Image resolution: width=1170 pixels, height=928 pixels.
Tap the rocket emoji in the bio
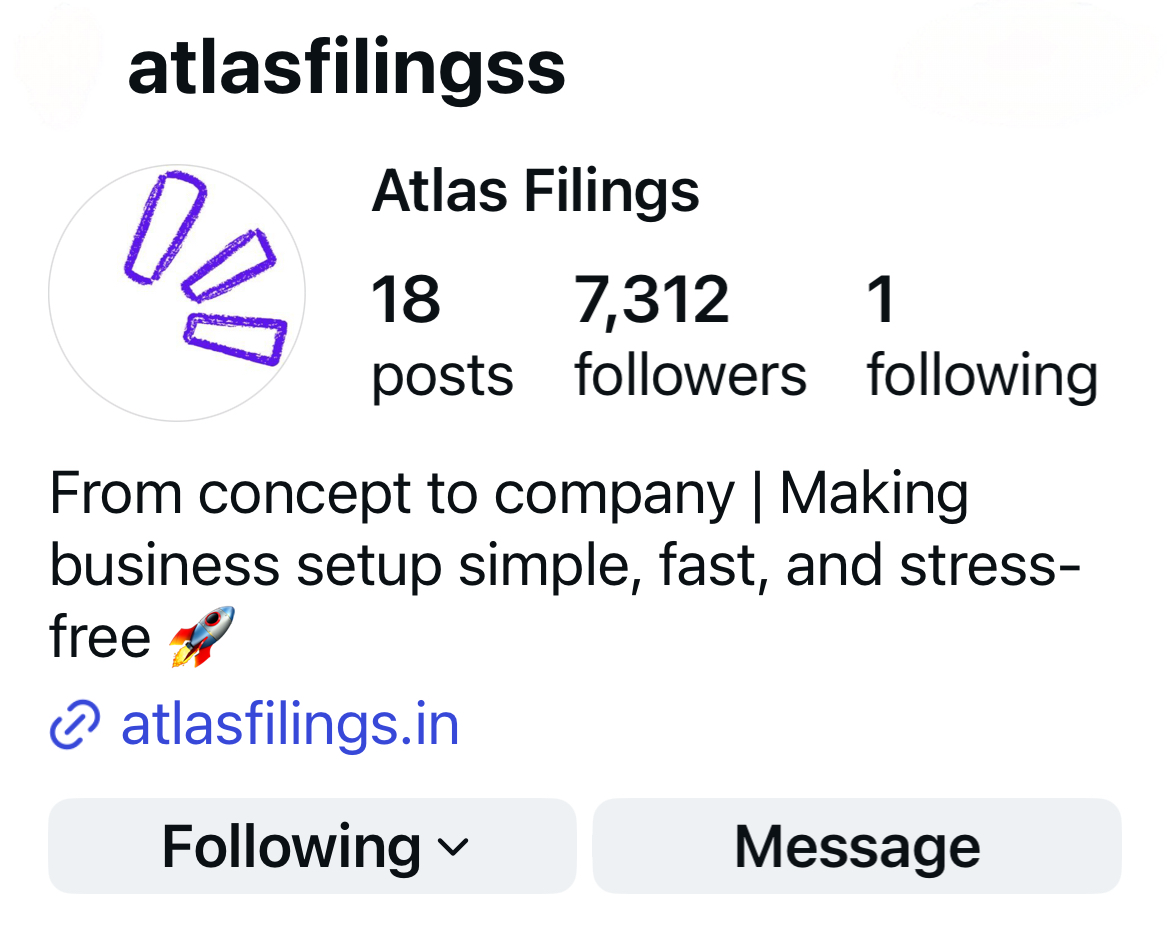[x=201, y=636]
